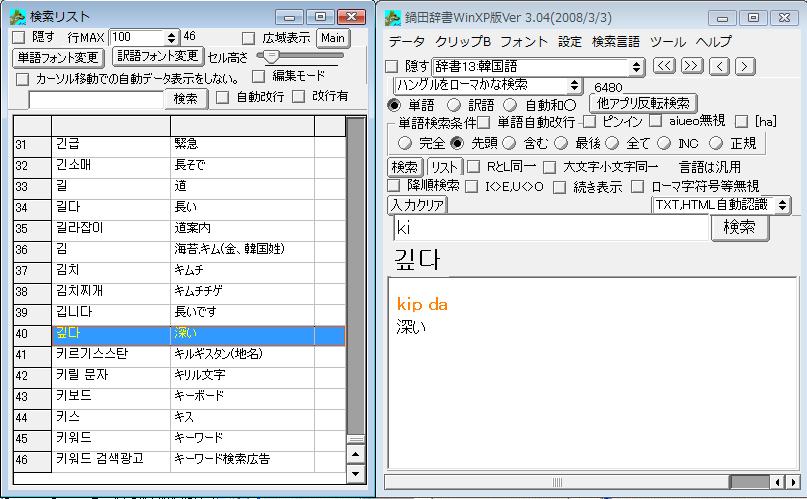The width and height of the screenshot is (807, 499).
Task: Click the 検索リスト window title icon
Action: [17, 17]
